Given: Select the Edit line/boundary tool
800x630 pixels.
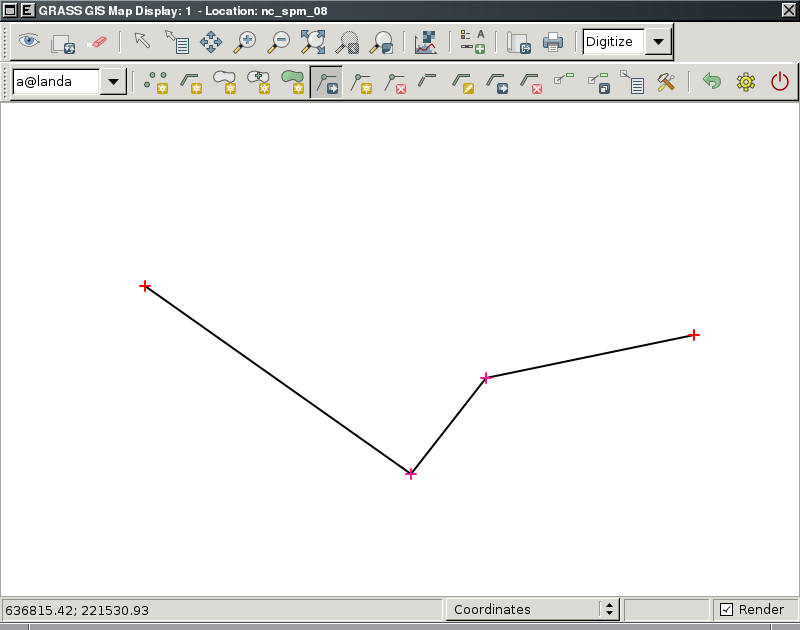Looking at the screenshot, I should pyautogui.click(x=463, y=83).
